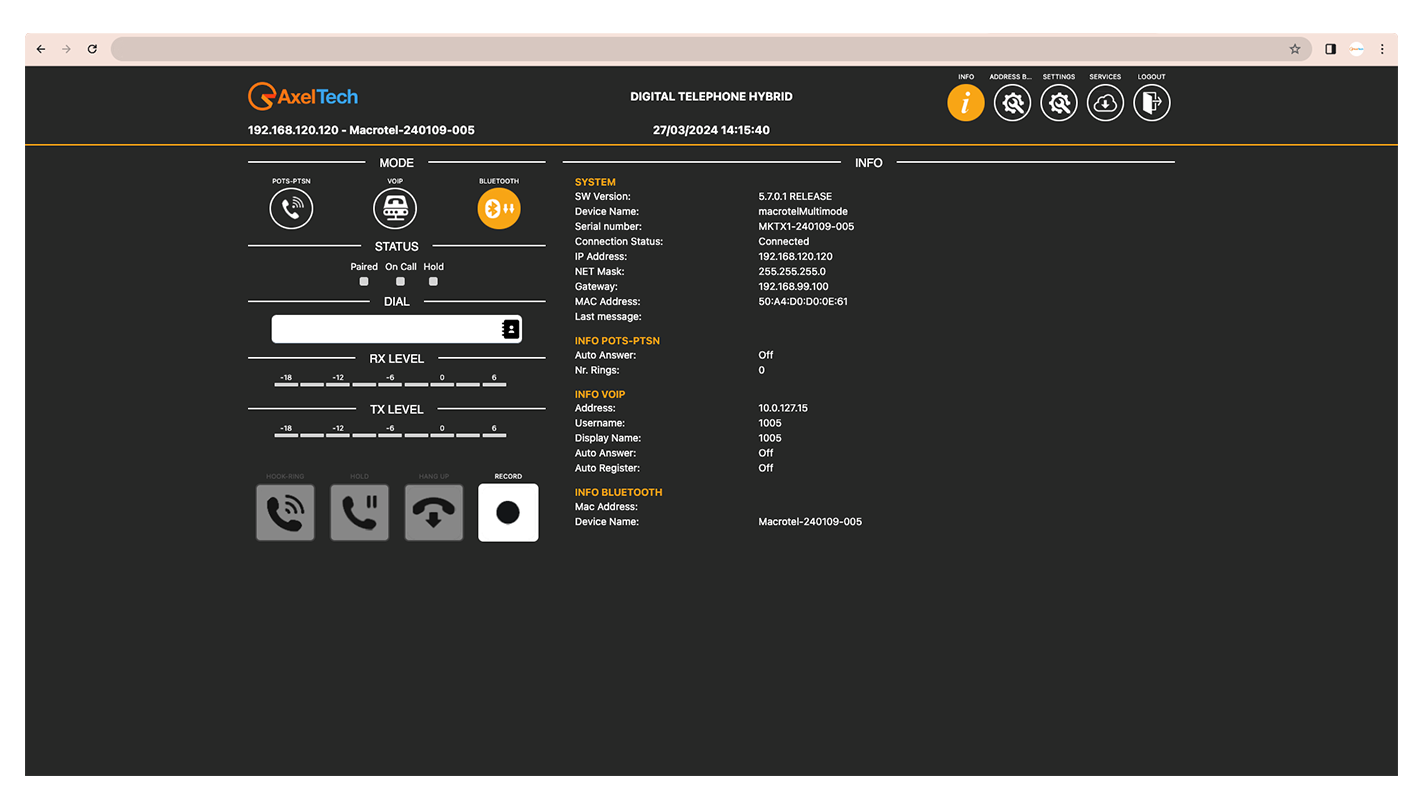Viewport: 1422px width, 800px height.
Task: Open contacts icon in Dial field
Action: coord(510,329)
